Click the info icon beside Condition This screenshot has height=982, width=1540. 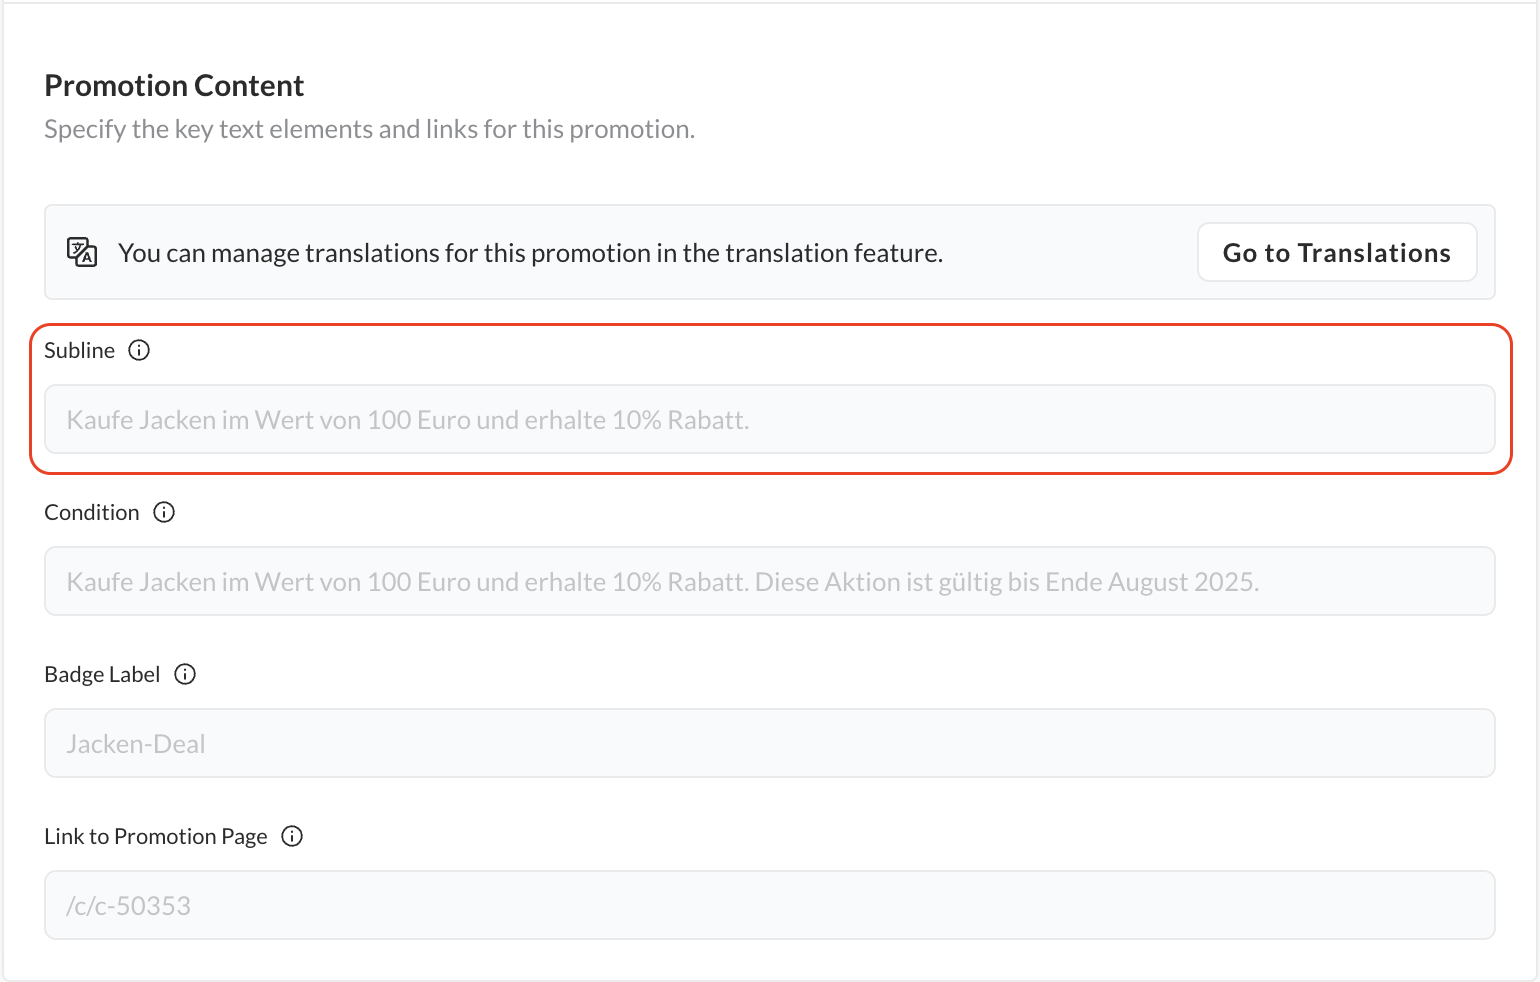164,512
